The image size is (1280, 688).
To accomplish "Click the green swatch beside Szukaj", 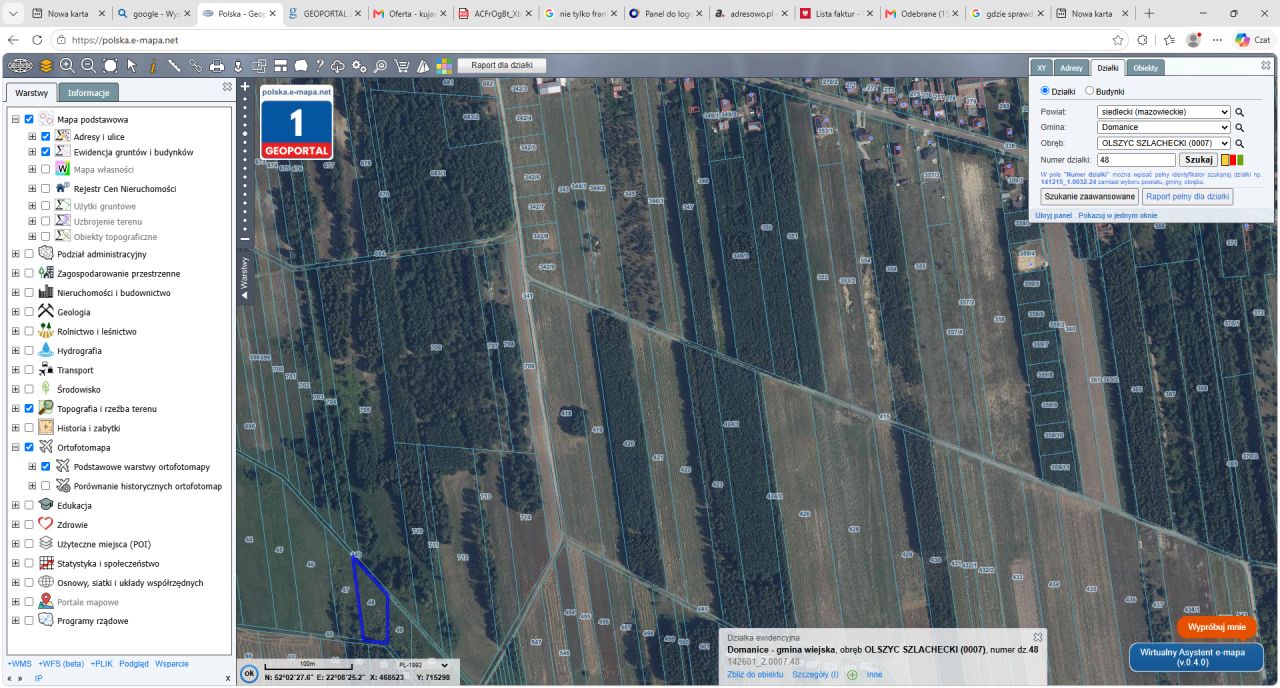I will pos(1239,160).
